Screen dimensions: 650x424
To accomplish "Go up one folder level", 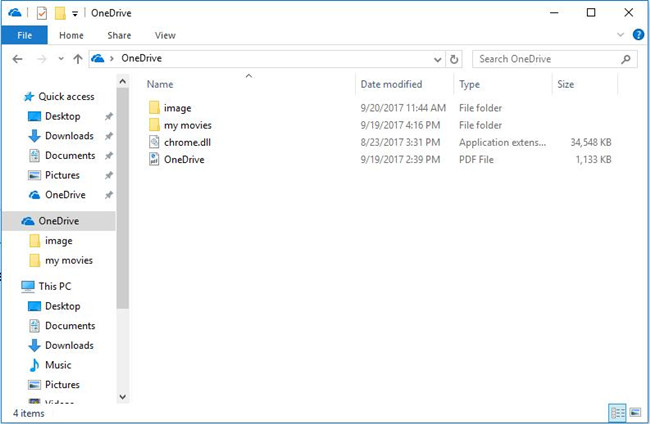I will click(78, 59).
